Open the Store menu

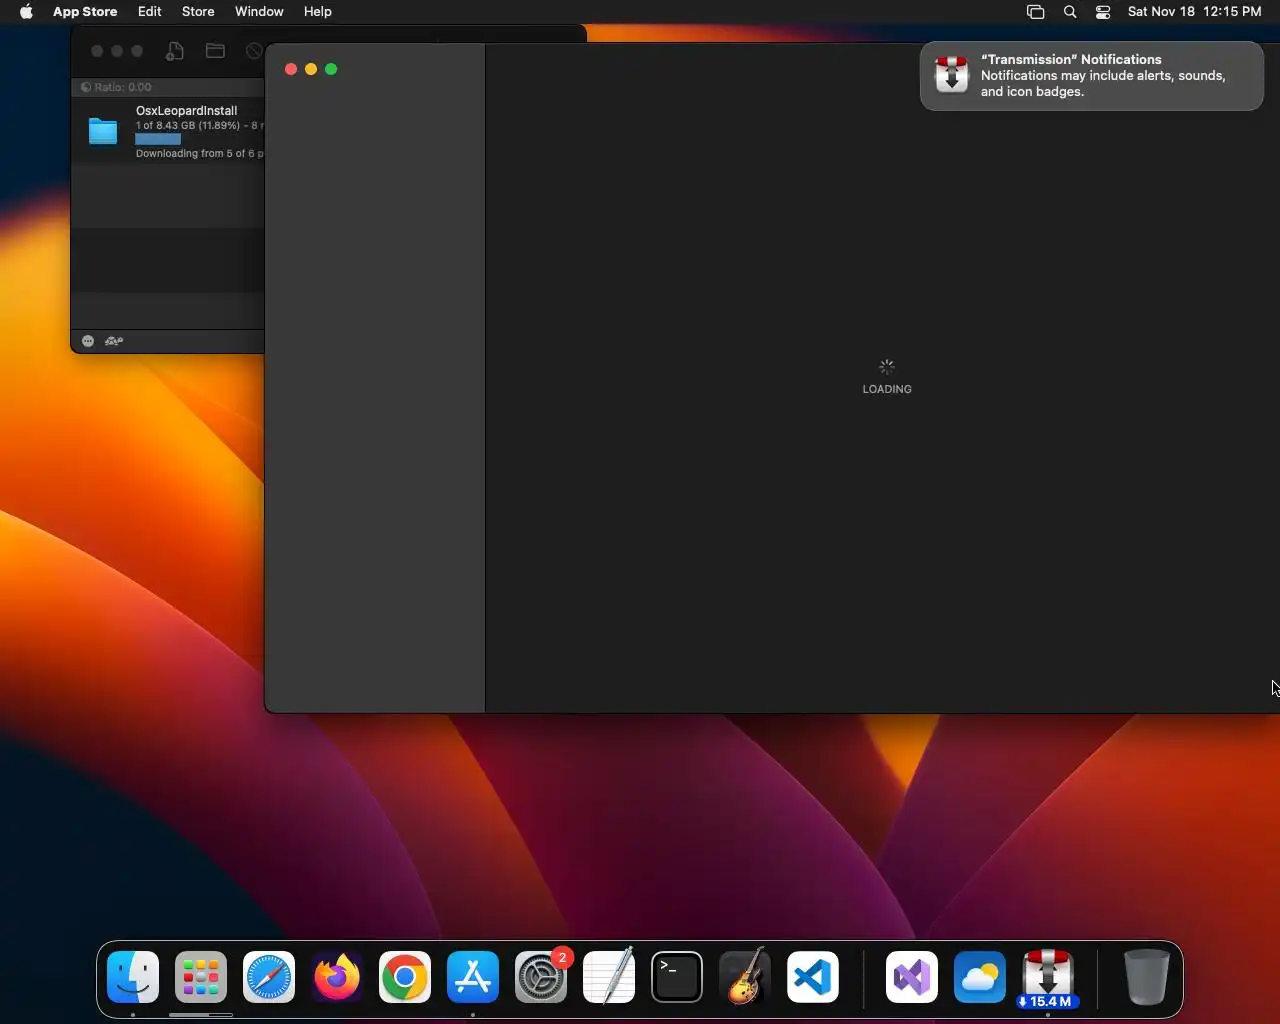pyautogui.click(x=198, y=12)
